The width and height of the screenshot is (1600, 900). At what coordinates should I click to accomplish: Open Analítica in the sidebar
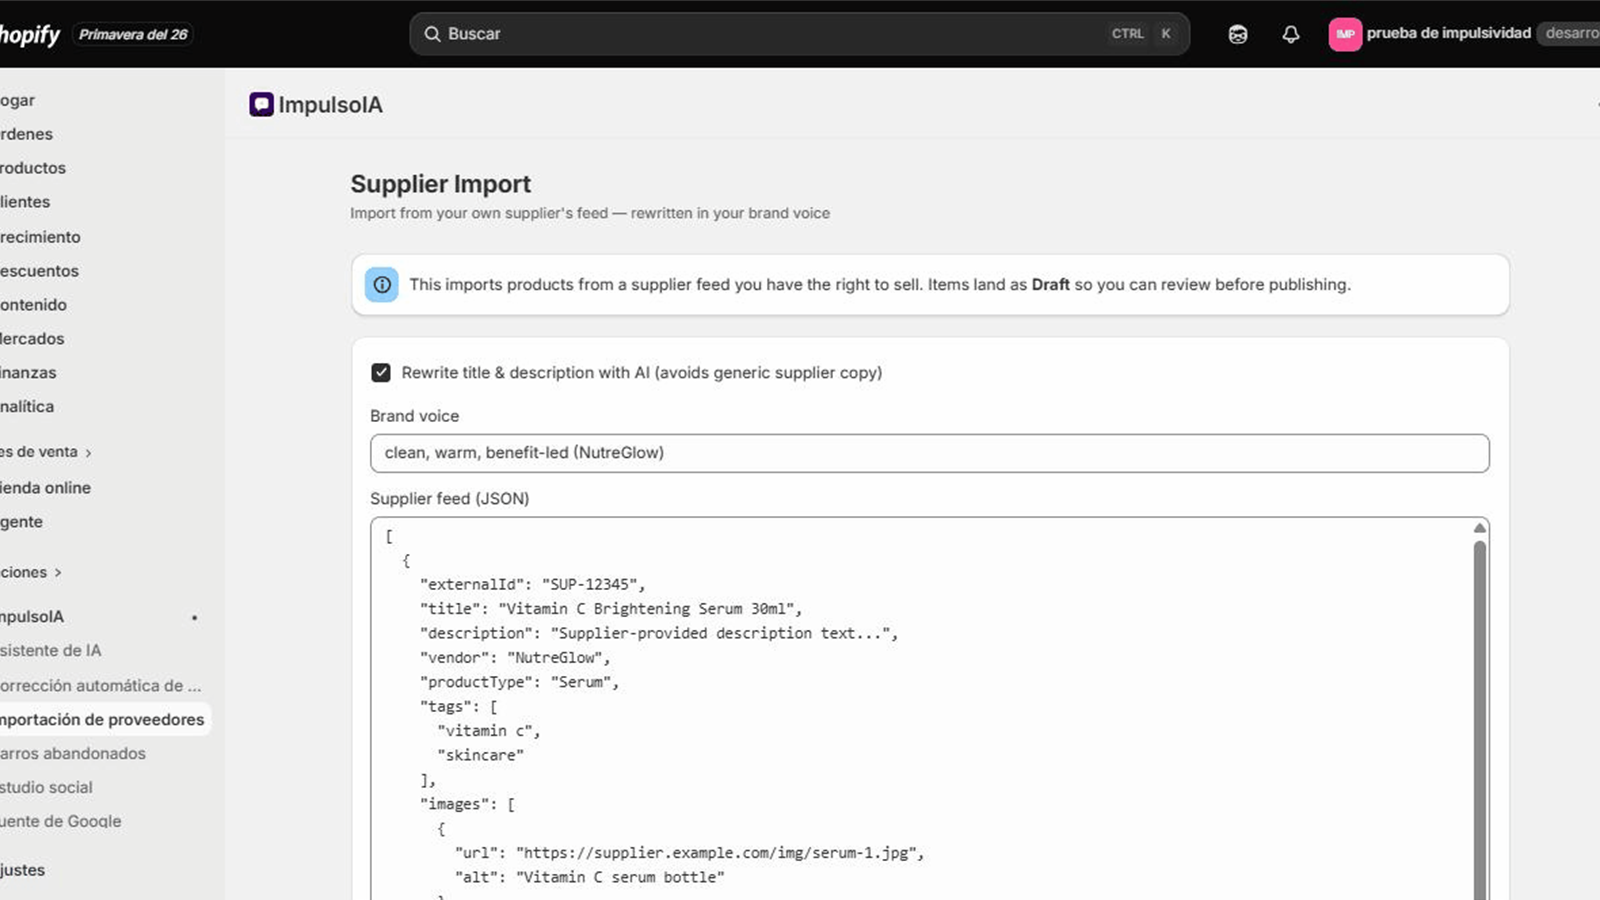tap(27, 407)
